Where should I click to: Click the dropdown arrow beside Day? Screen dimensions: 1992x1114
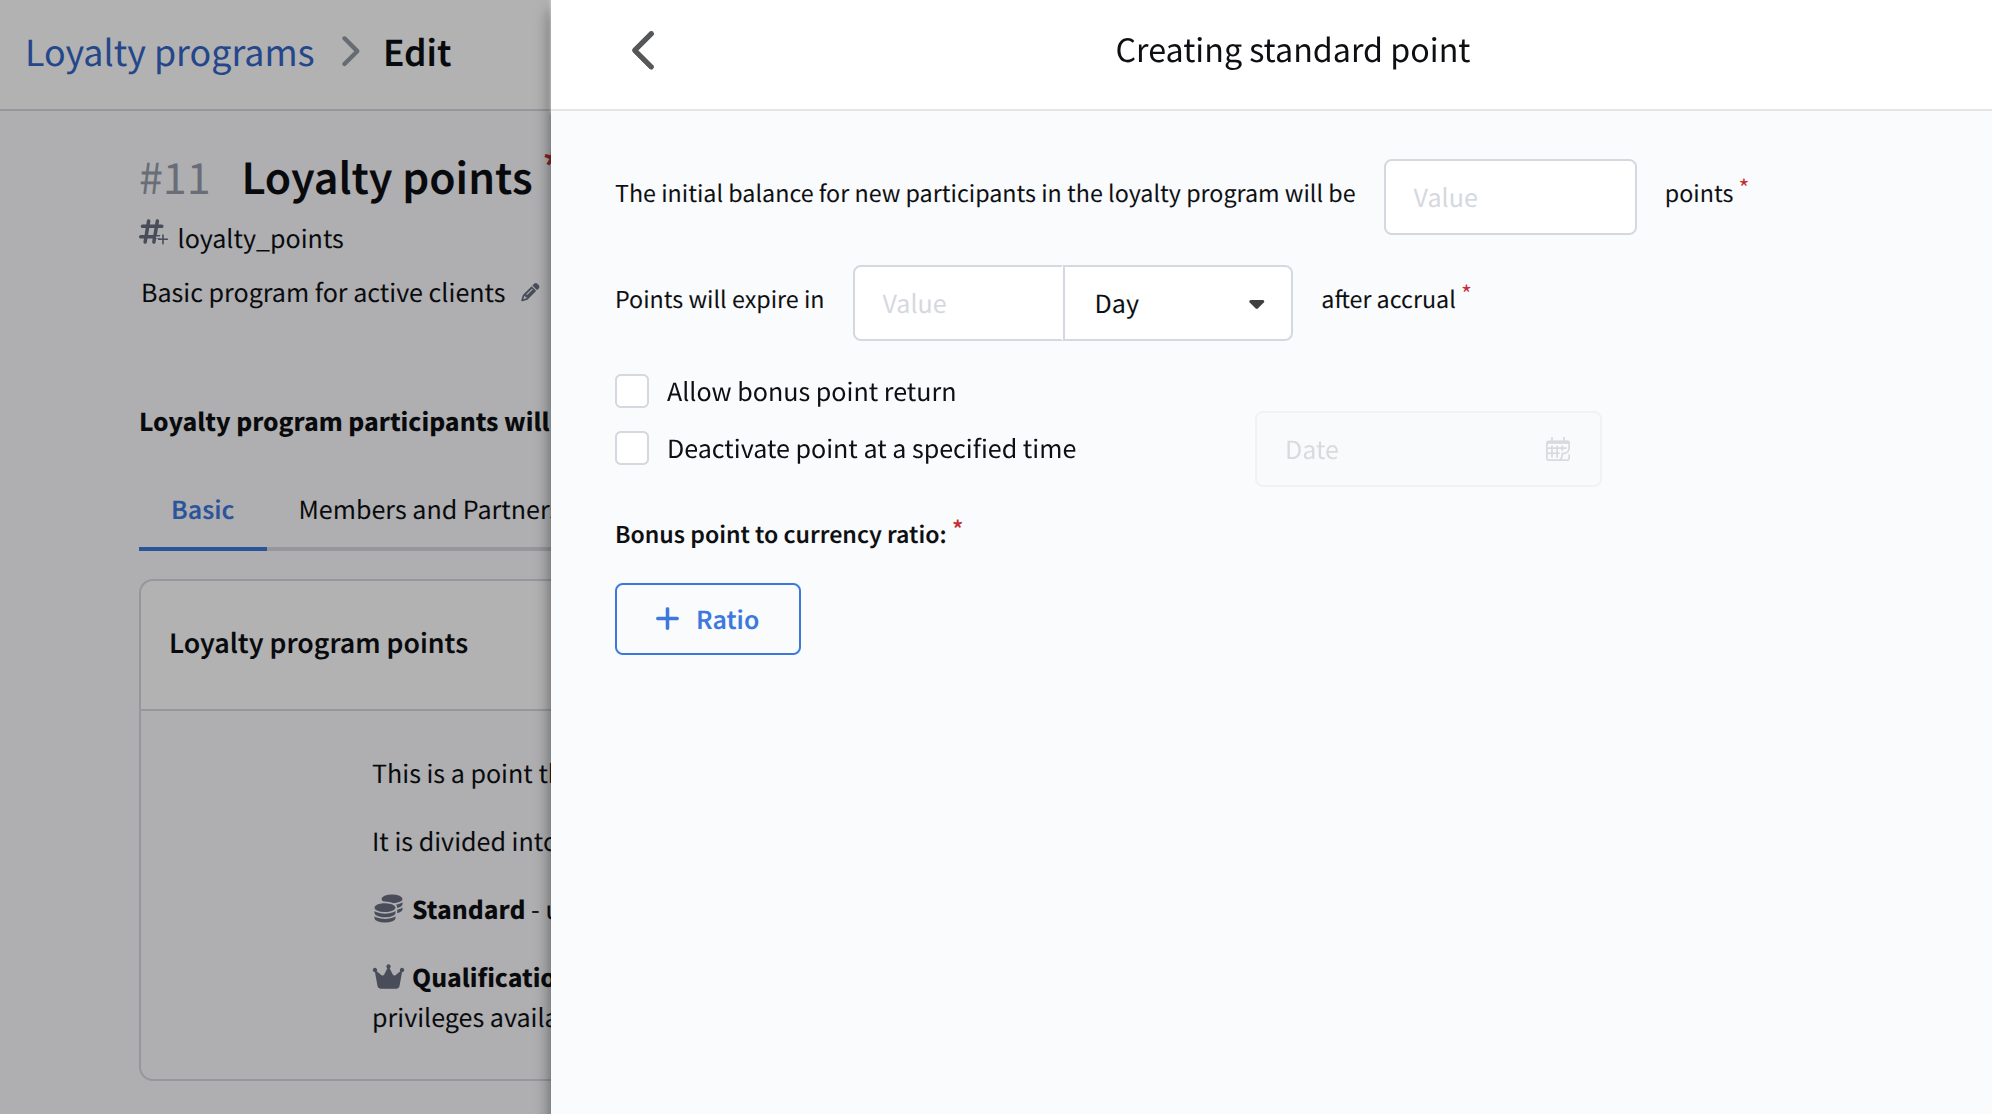(x=1256, y=304)
